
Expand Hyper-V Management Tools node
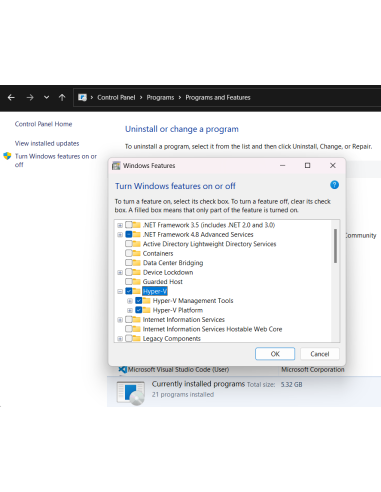[x=130, y=301]
